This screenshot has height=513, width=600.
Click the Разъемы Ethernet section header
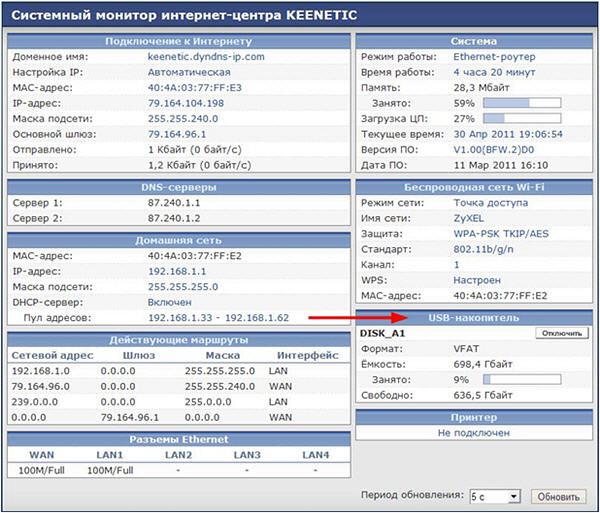(178, 440)
